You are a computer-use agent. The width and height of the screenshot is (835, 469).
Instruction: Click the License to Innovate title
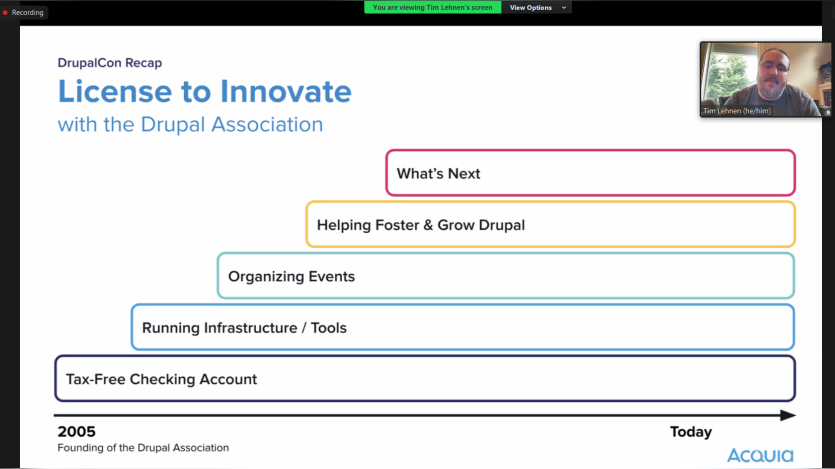pyautogui.click(x=204, y=91)
